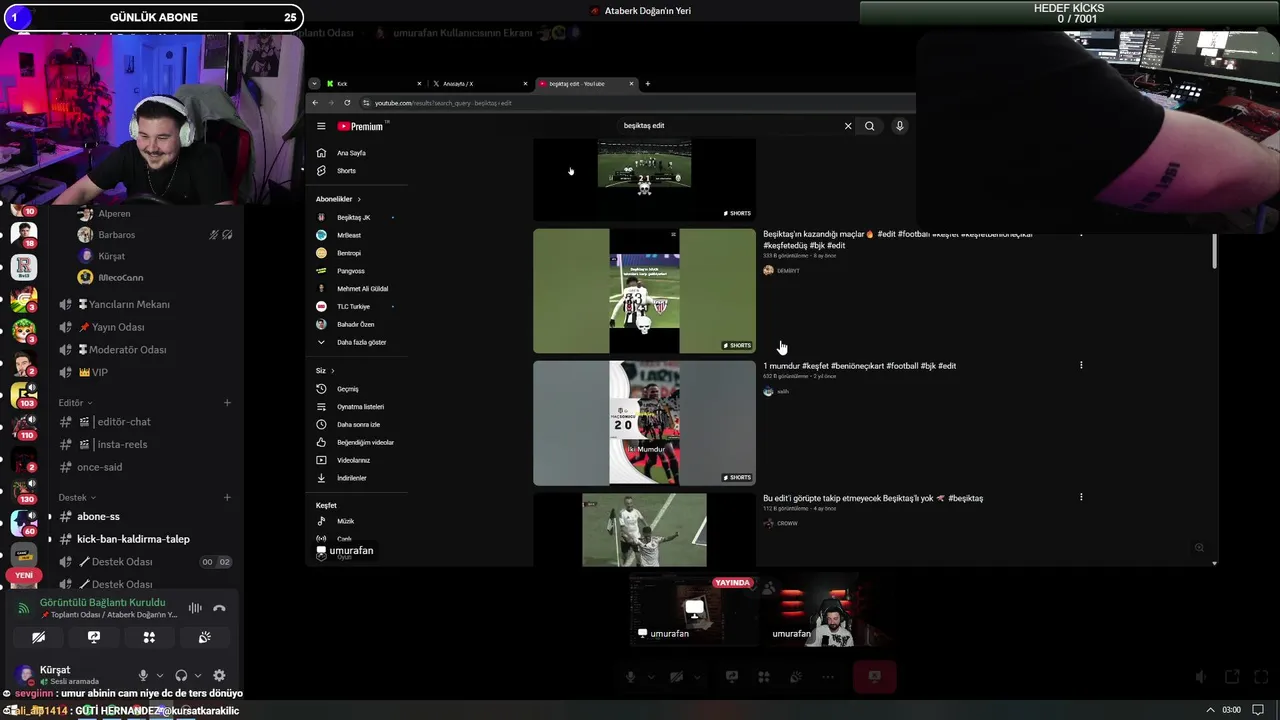The width and height of the screenshot is (1280, 720).
Task: Create a channel in Destek category
Action: 227,497
